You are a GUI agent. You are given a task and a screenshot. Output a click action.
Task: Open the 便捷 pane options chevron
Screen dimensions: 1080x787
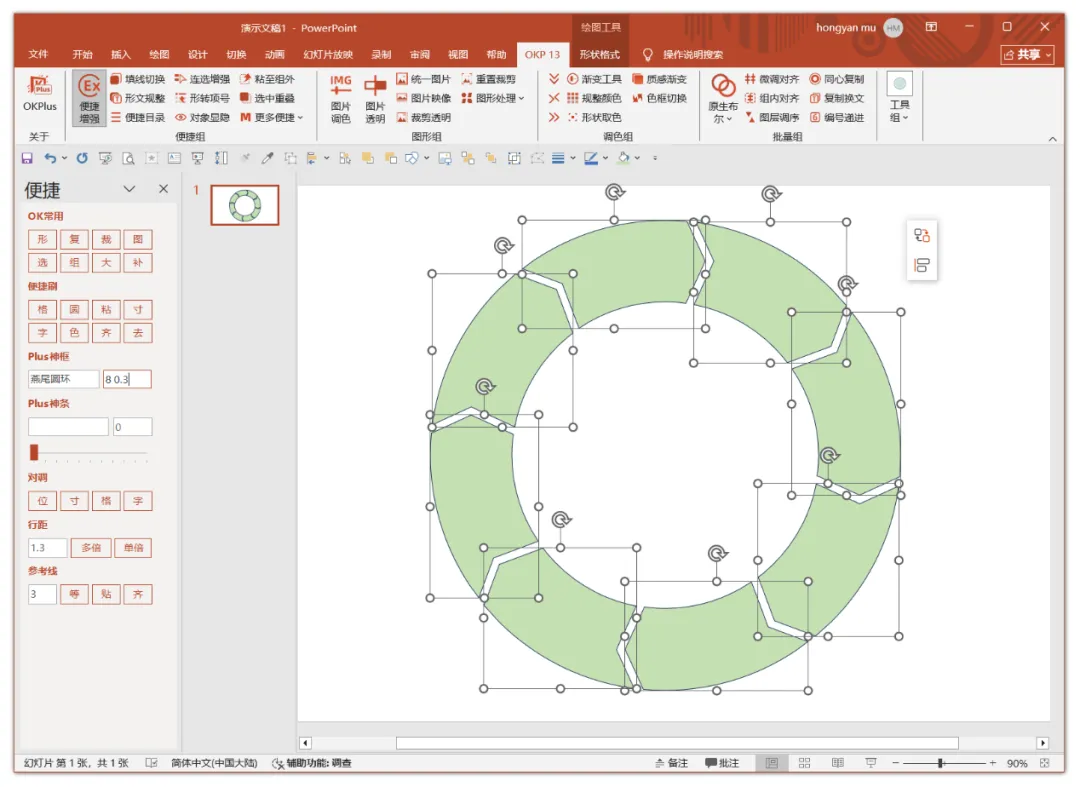(129, 189)
